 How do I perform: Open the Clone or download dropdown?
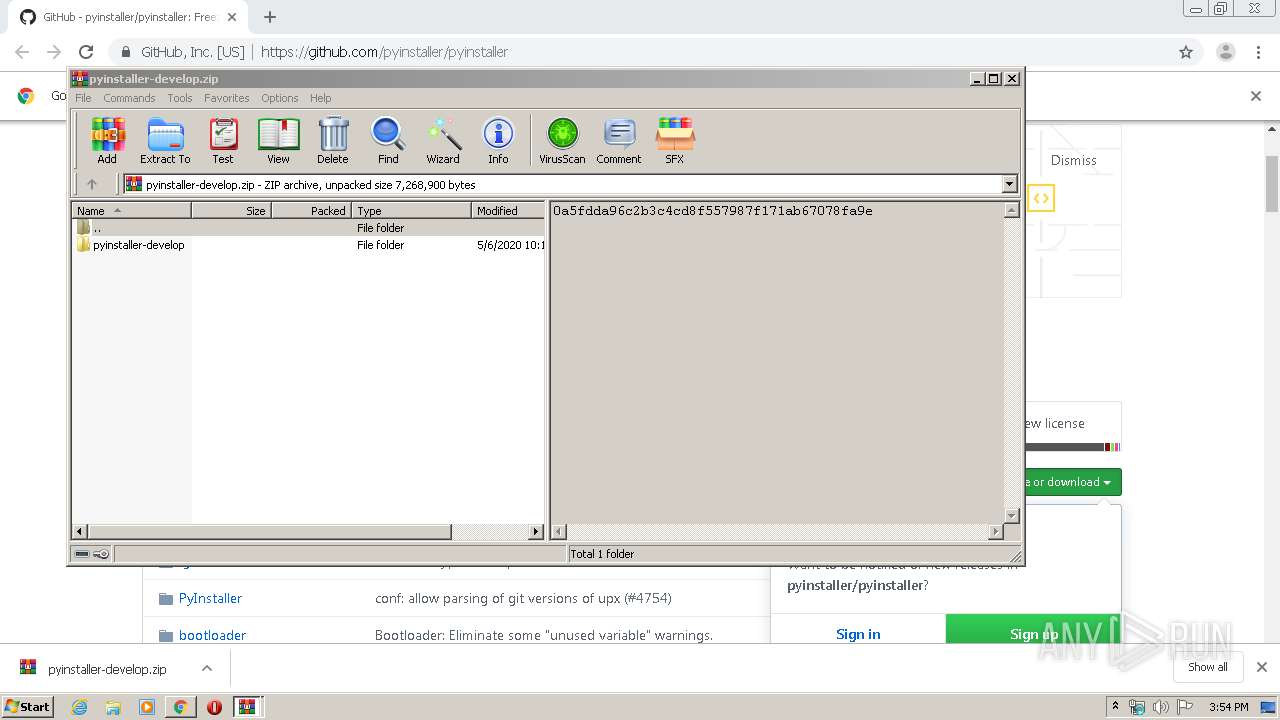coord(1072,482)
